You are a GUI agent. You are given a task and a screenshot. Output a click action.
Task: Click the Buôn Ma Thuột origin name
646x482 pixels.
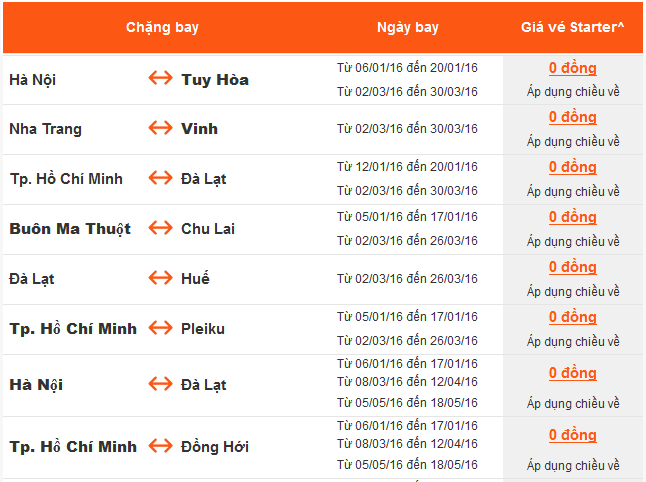point(70,228)
